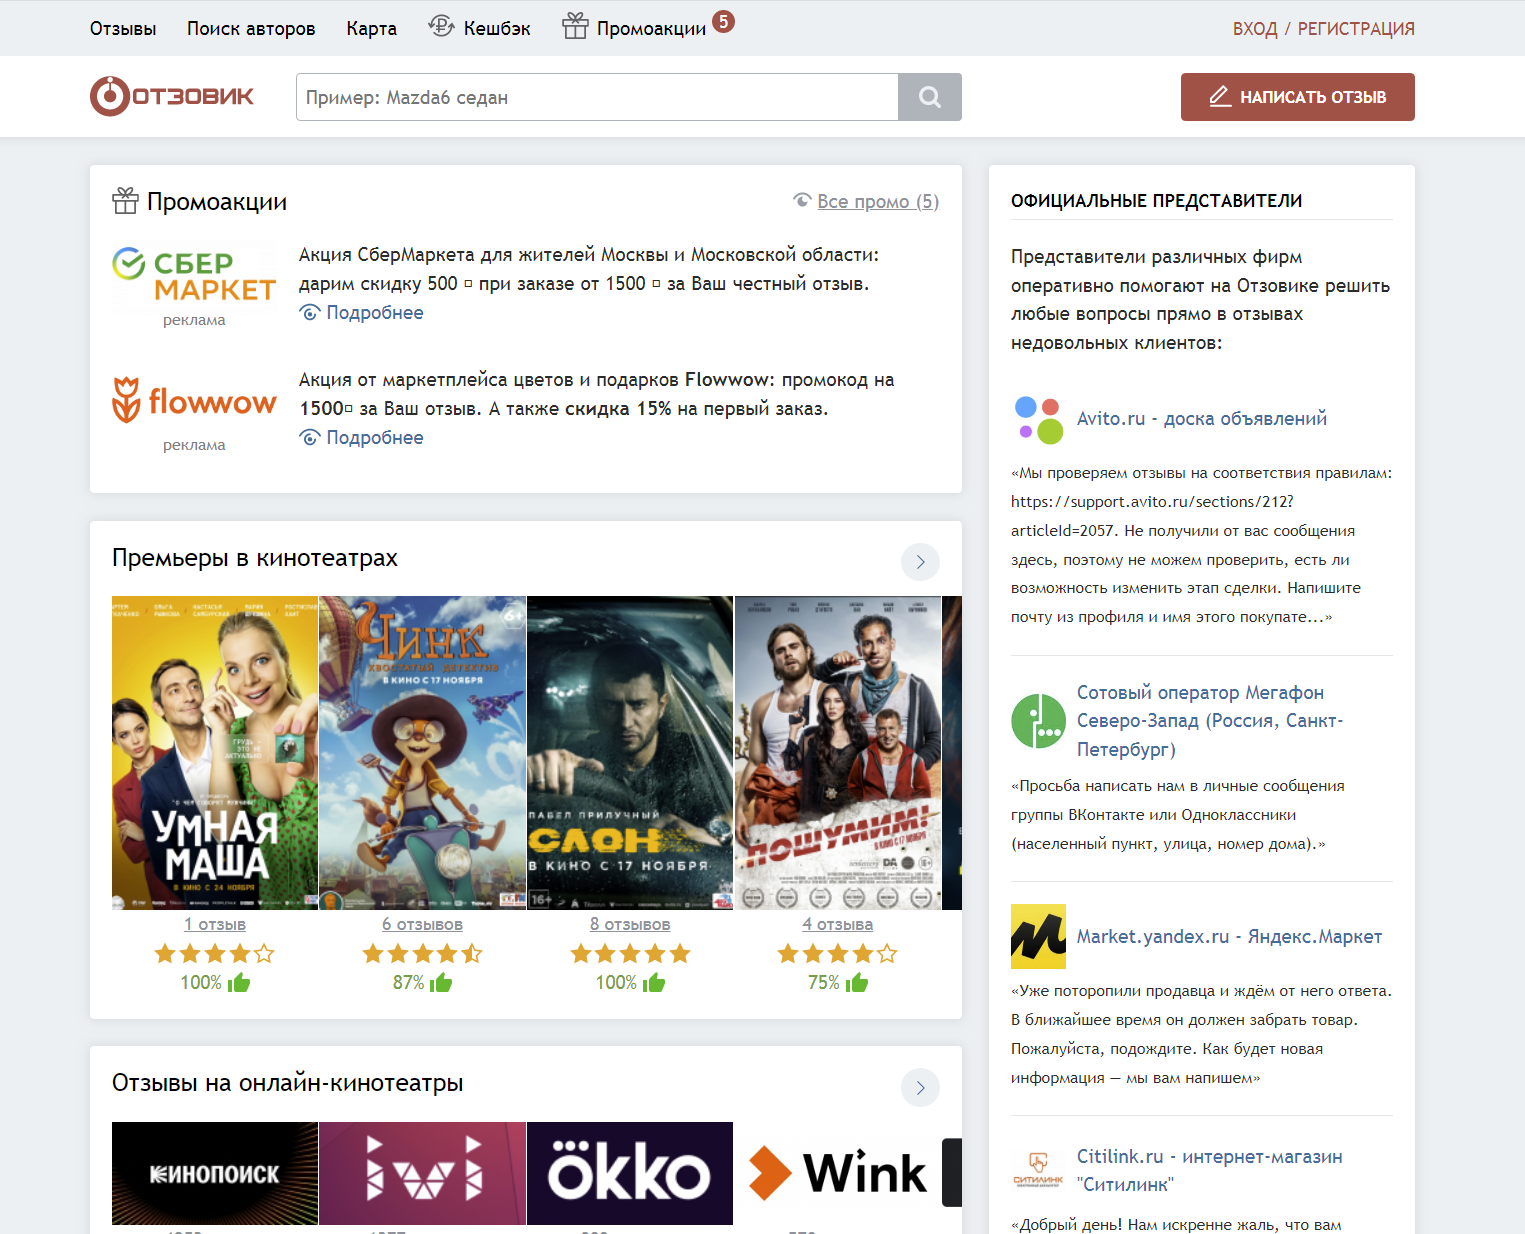Open the Avito.ru - доска объявлений link
Viewport: 1525px width, 1234px height.
pyautogui.click(x=1202, y=419)
